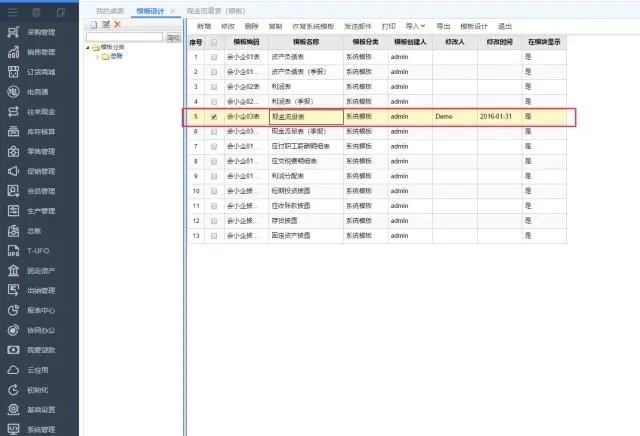Check the 利润表 row 3 checkbox
The image size is (640, 436).
click(214, 87)
